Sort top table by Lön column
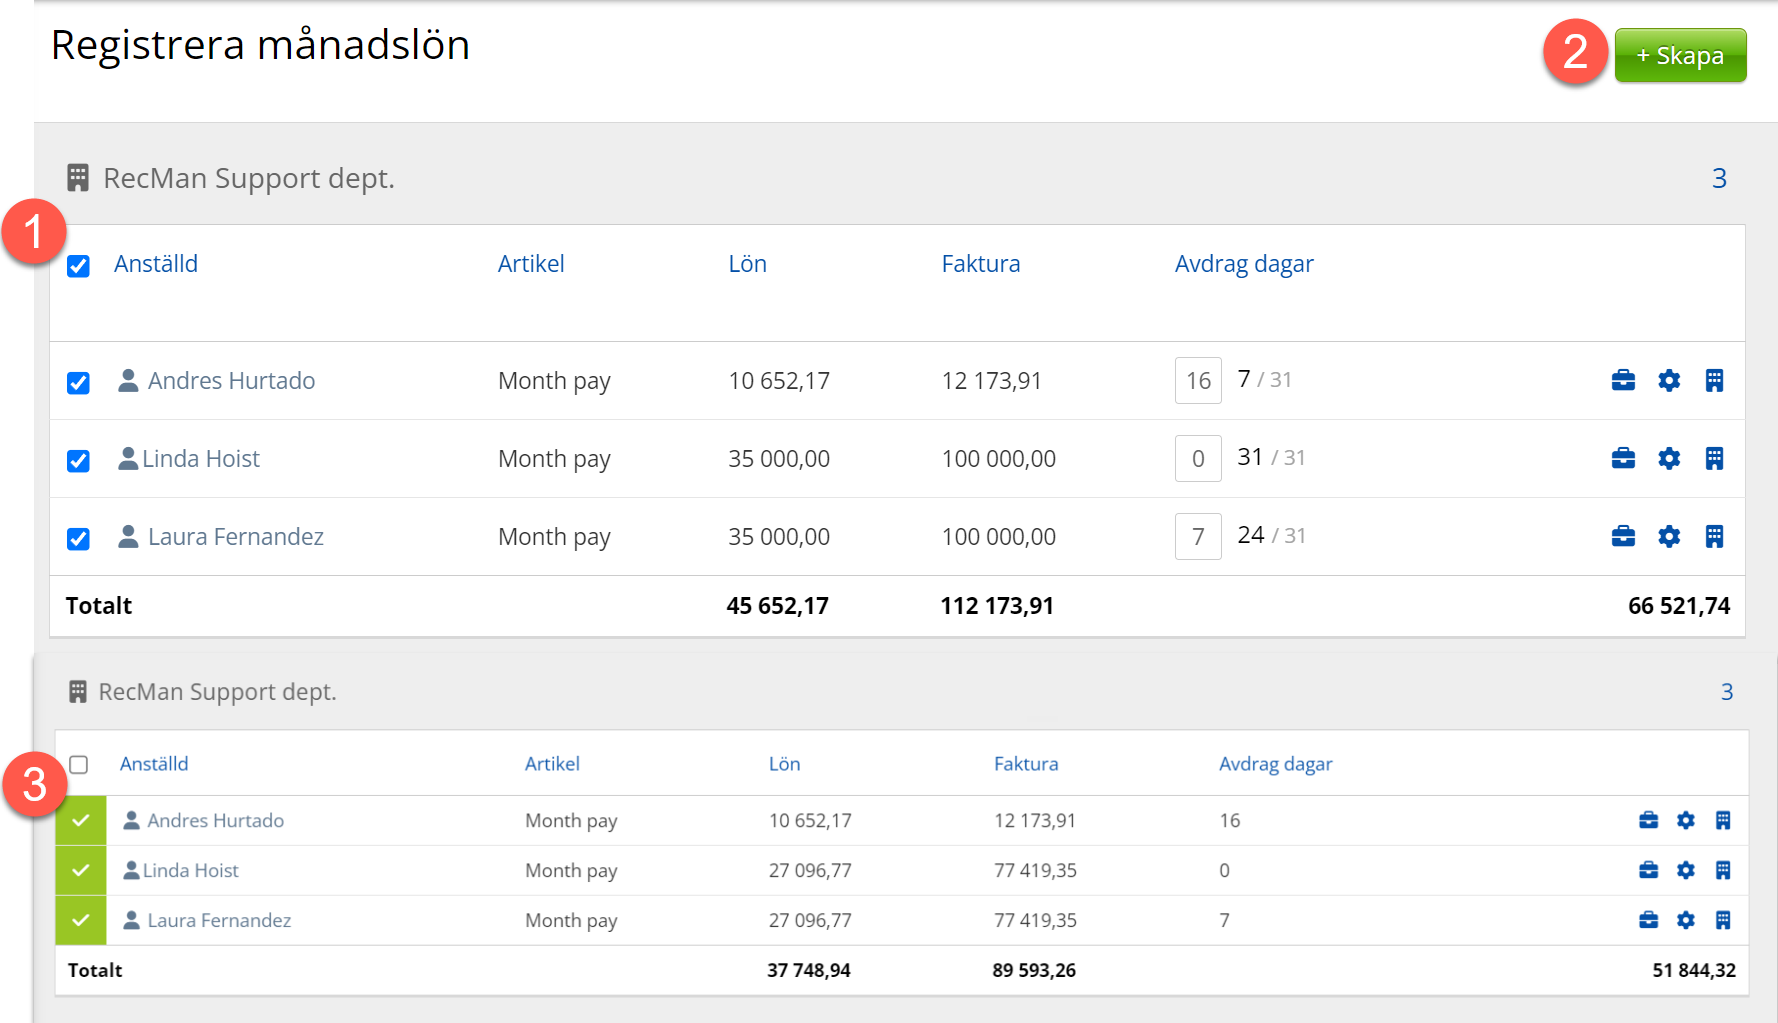The height and width of the screenshot is (1023, 1778). (747, 264)
